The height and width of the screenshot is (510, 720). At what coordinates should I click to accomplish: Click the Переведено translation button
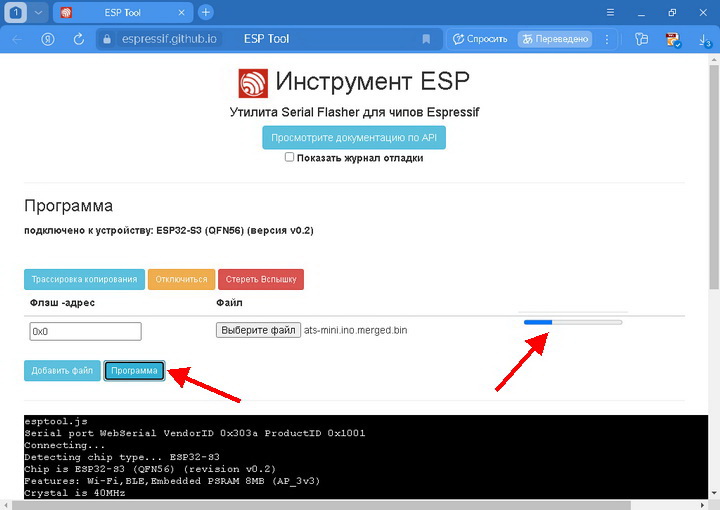[x=555, y=39]
